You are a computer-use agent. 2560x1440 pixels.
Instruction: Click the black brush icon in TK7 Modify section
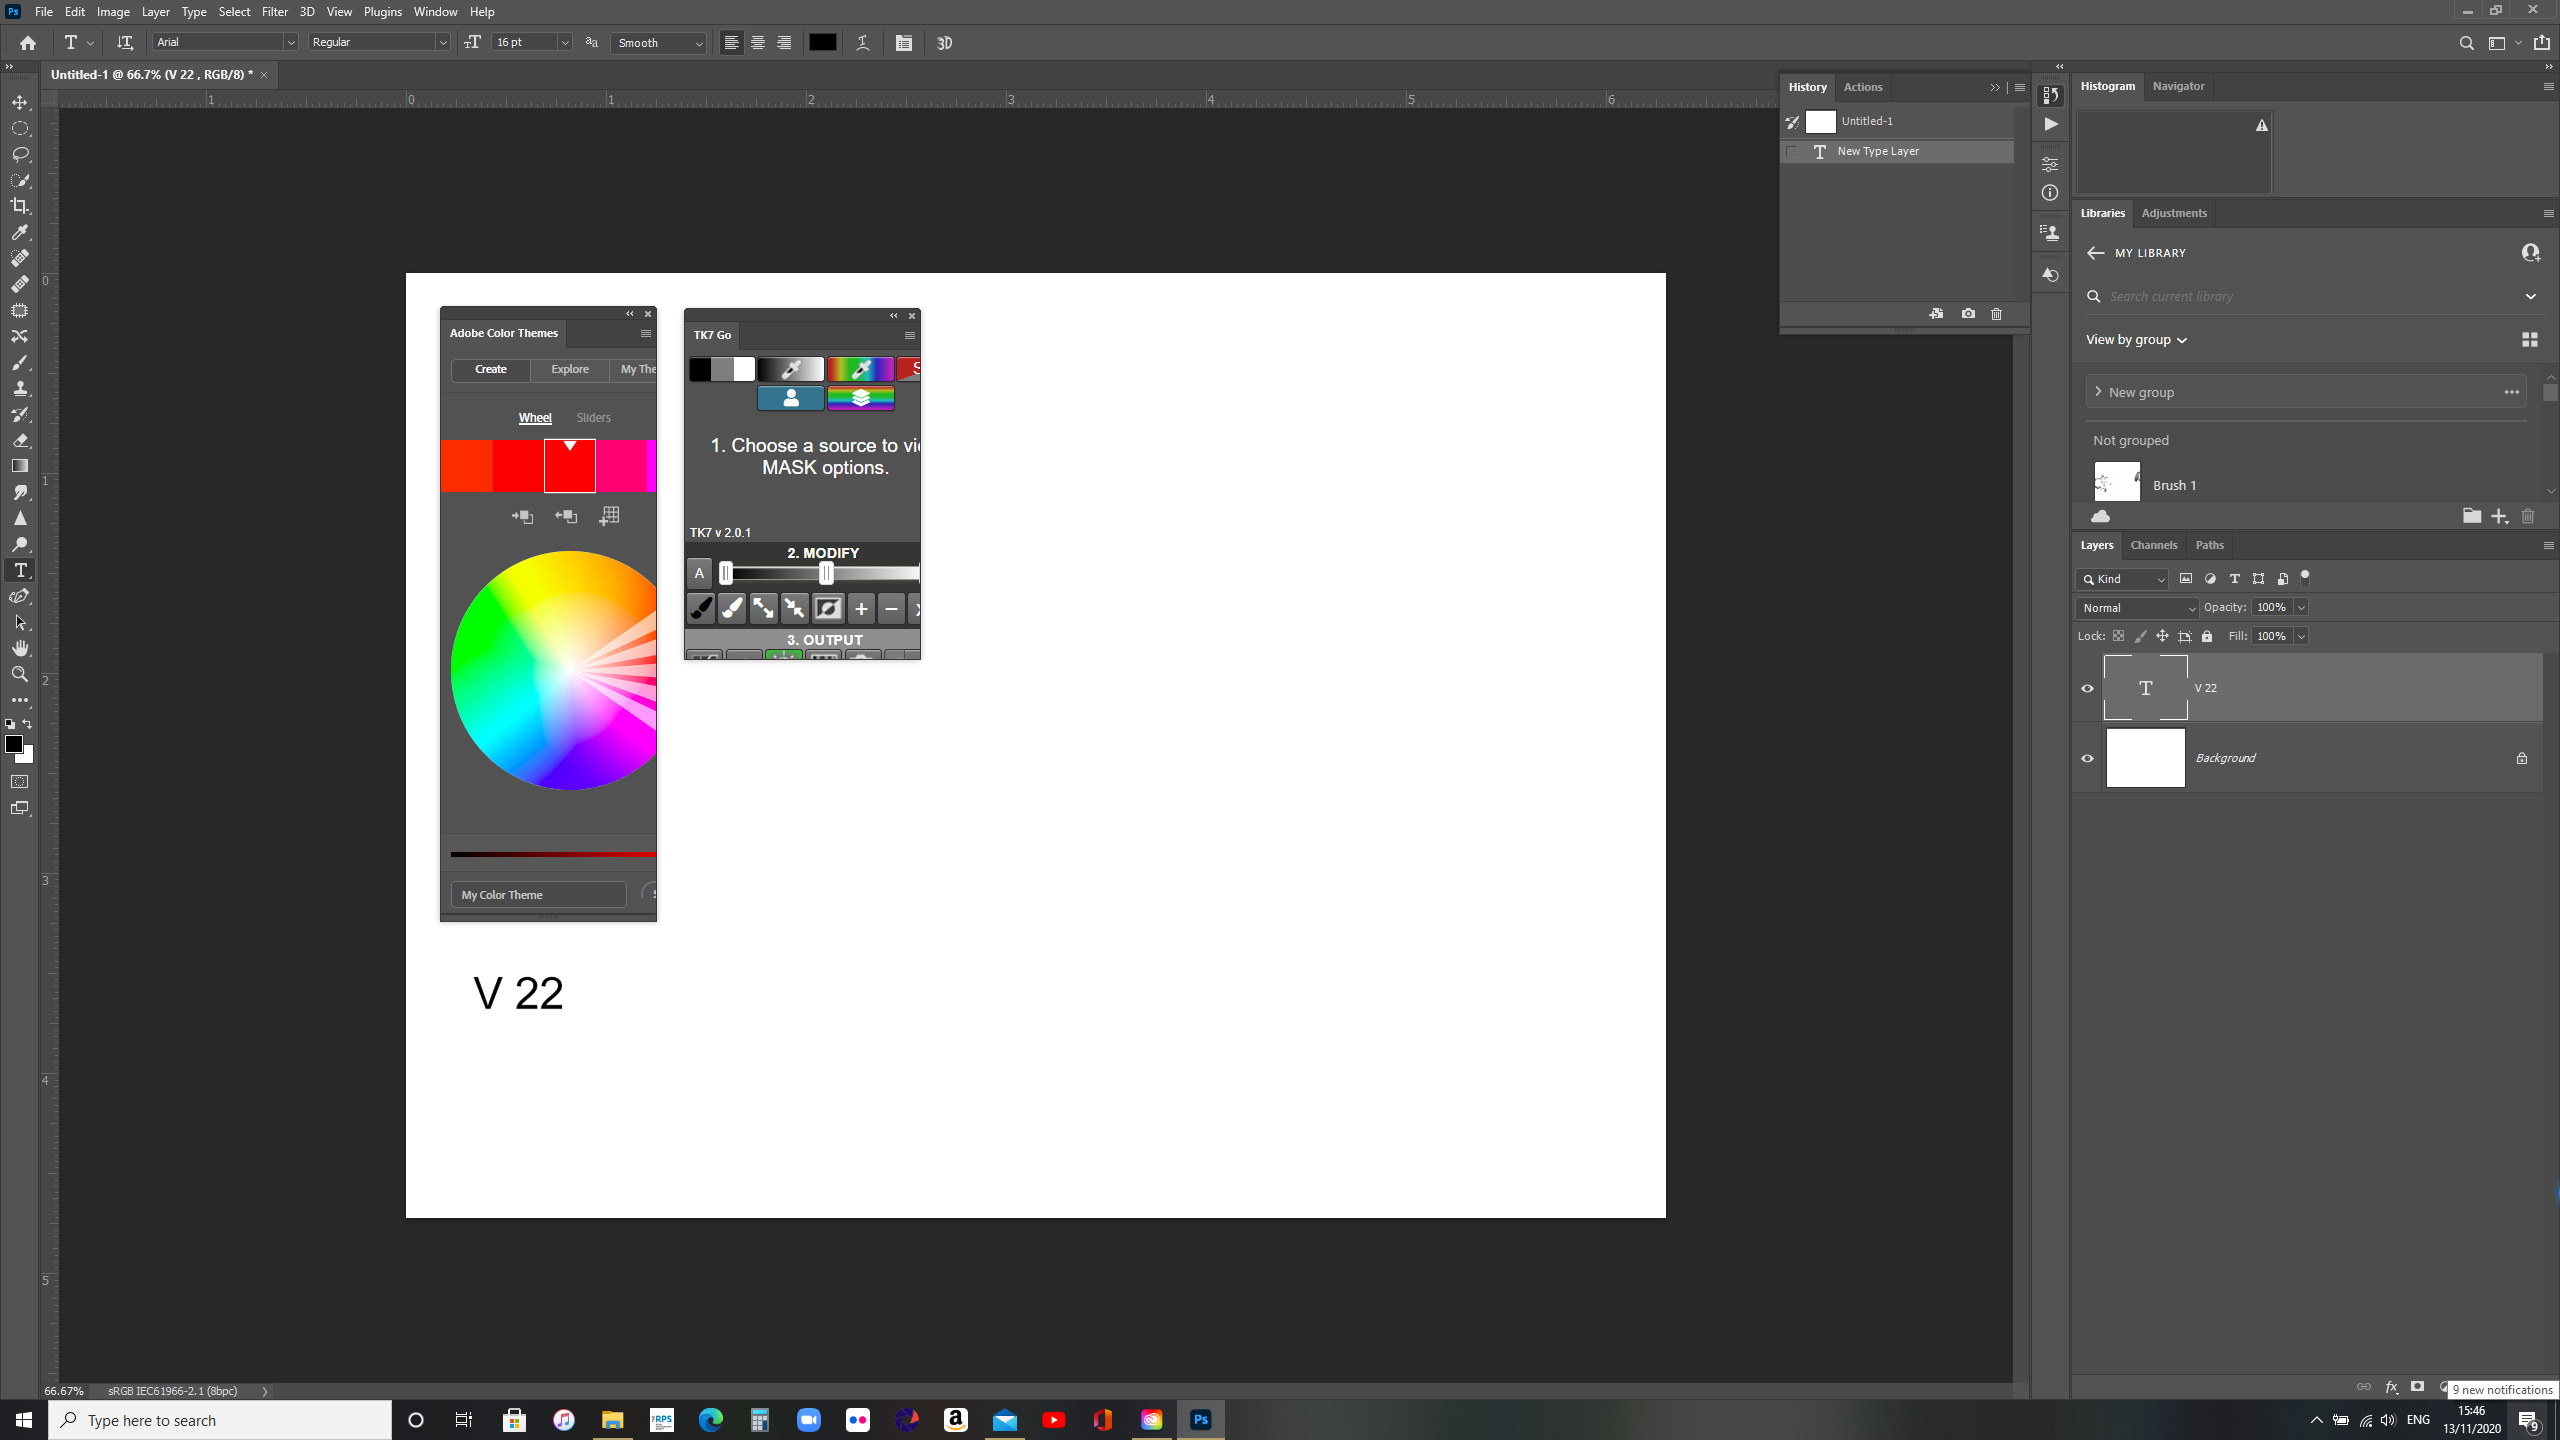tap(700, 607)
